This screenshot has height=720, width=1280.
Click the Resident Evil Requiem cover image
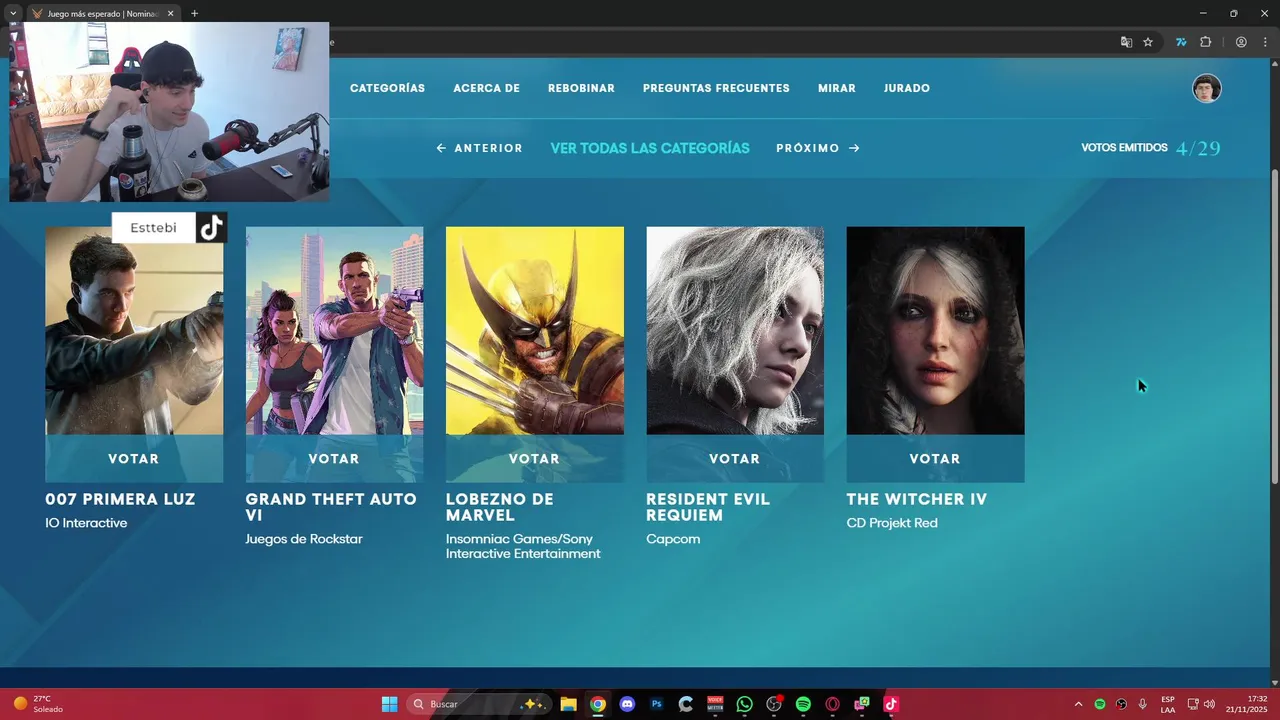[x=735, y=331]
